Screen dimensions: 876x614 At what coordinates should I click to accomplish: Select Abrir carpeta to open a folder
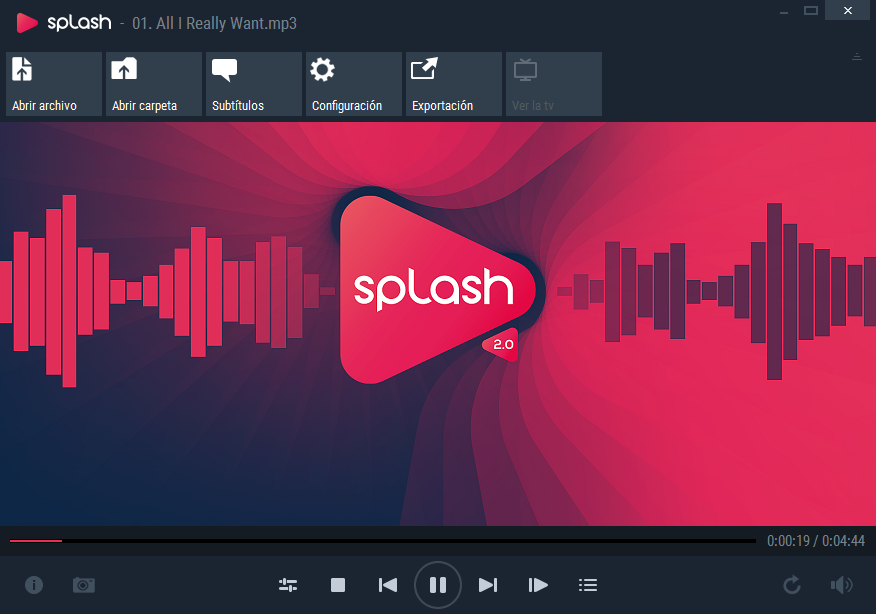153,84
